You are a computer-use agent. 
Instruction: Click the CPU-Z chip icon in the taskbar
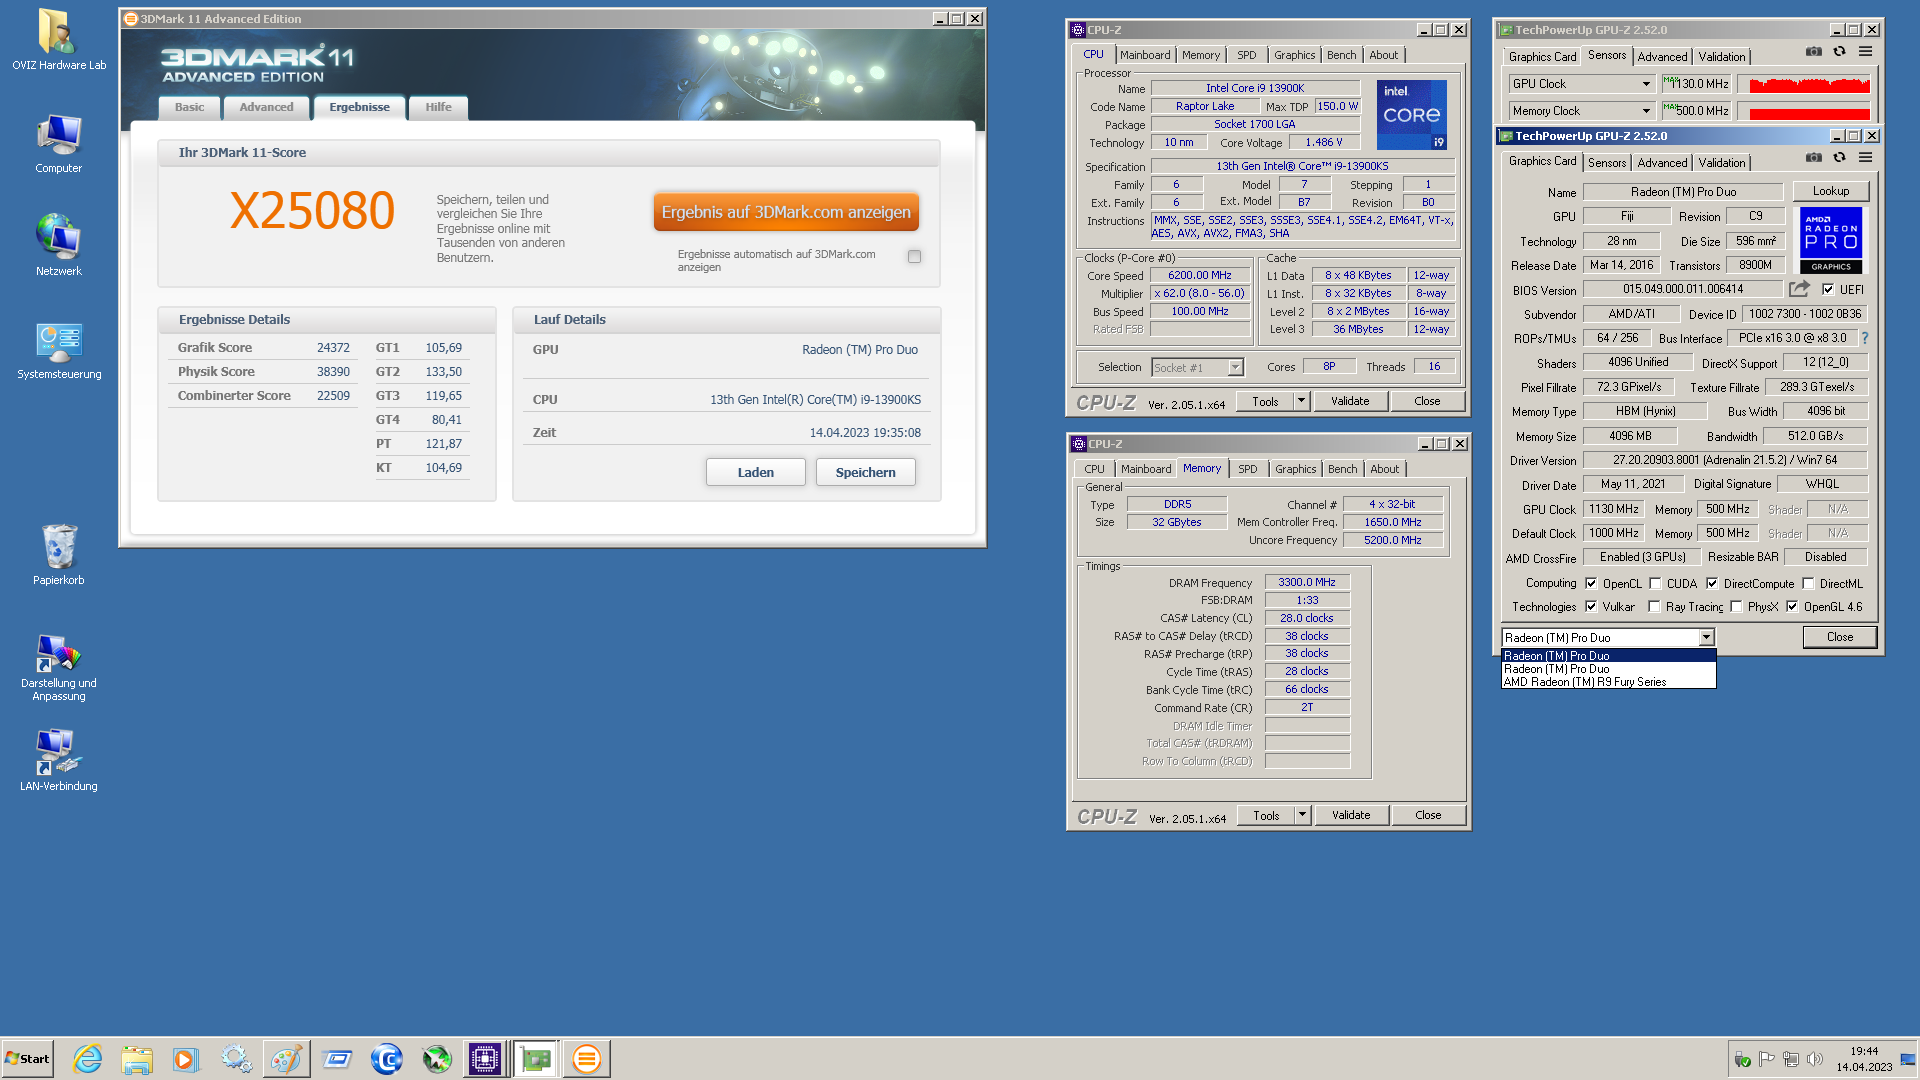[x=486, y=1059]
